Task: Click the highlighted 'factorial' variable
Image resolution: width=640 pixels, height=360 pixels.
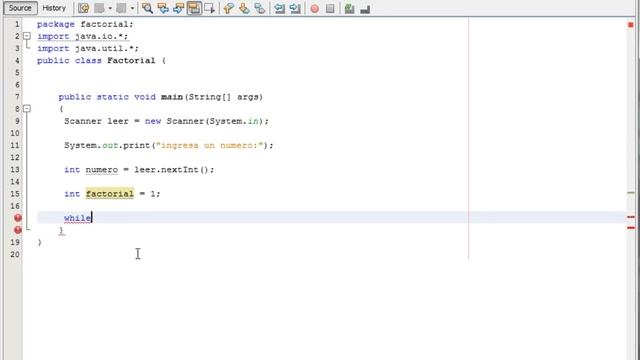Action: [x=110, y=194]
